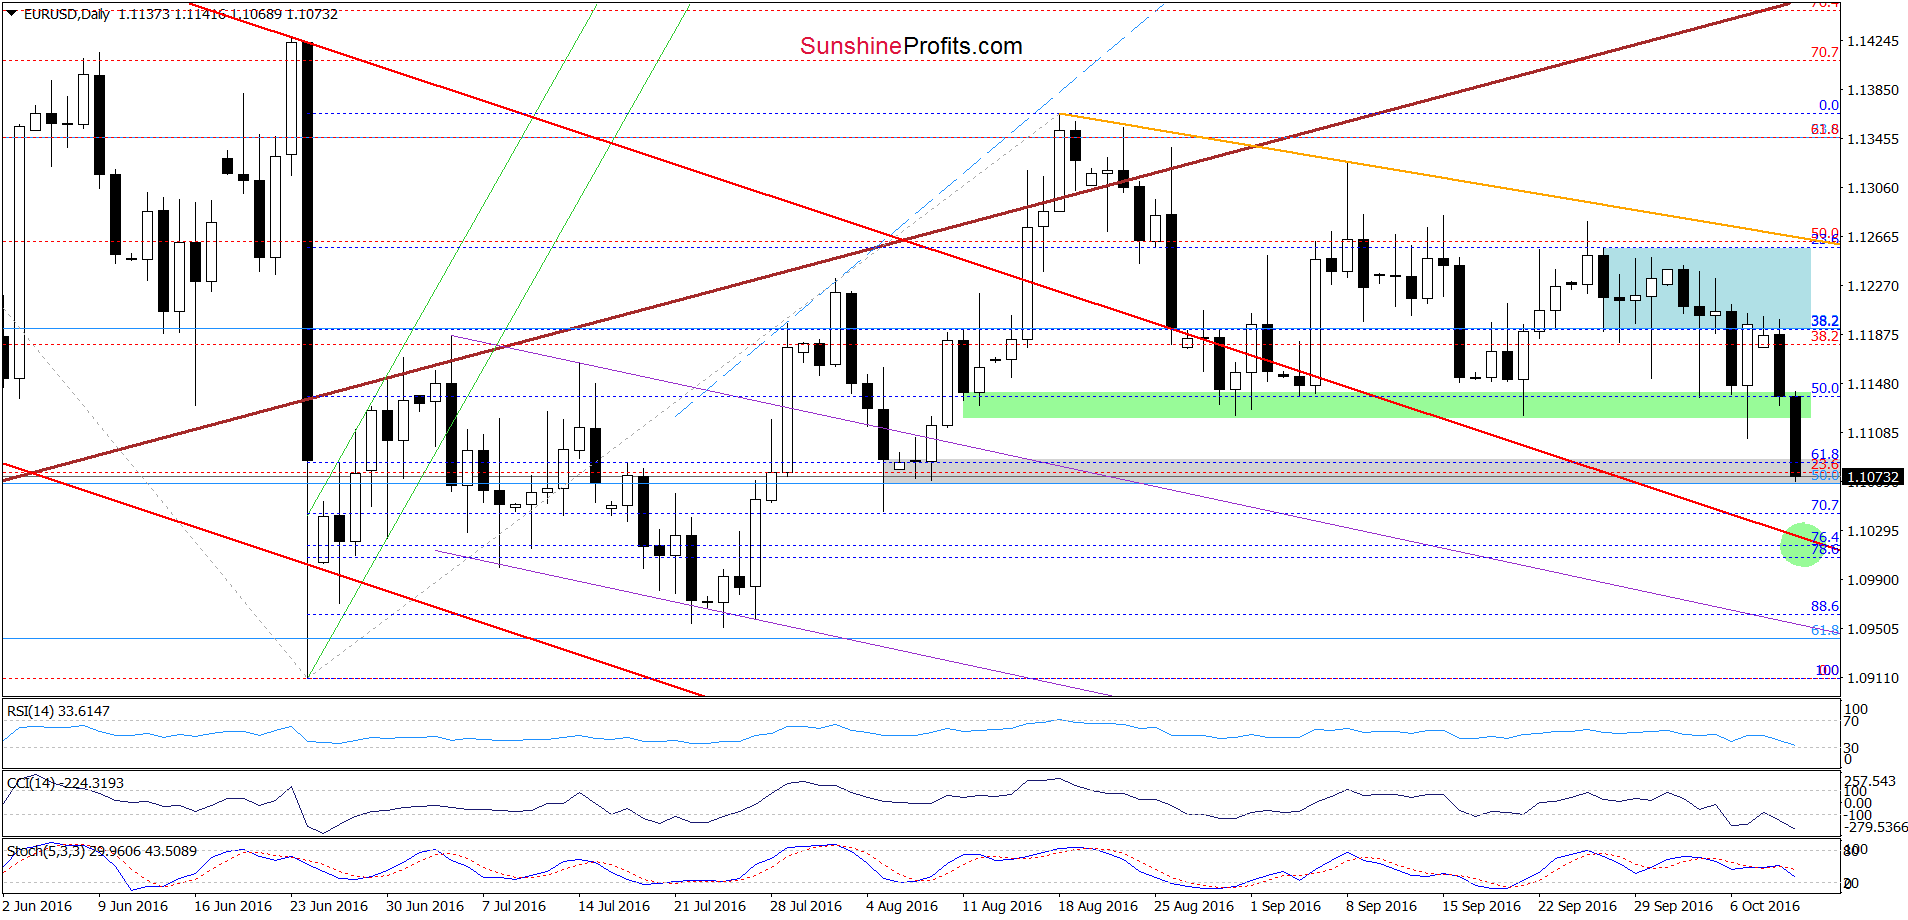This screenshot has width=1908, height=920.
Task: Click the 16 Jun 2016 date label
Action: coord(233,906)
